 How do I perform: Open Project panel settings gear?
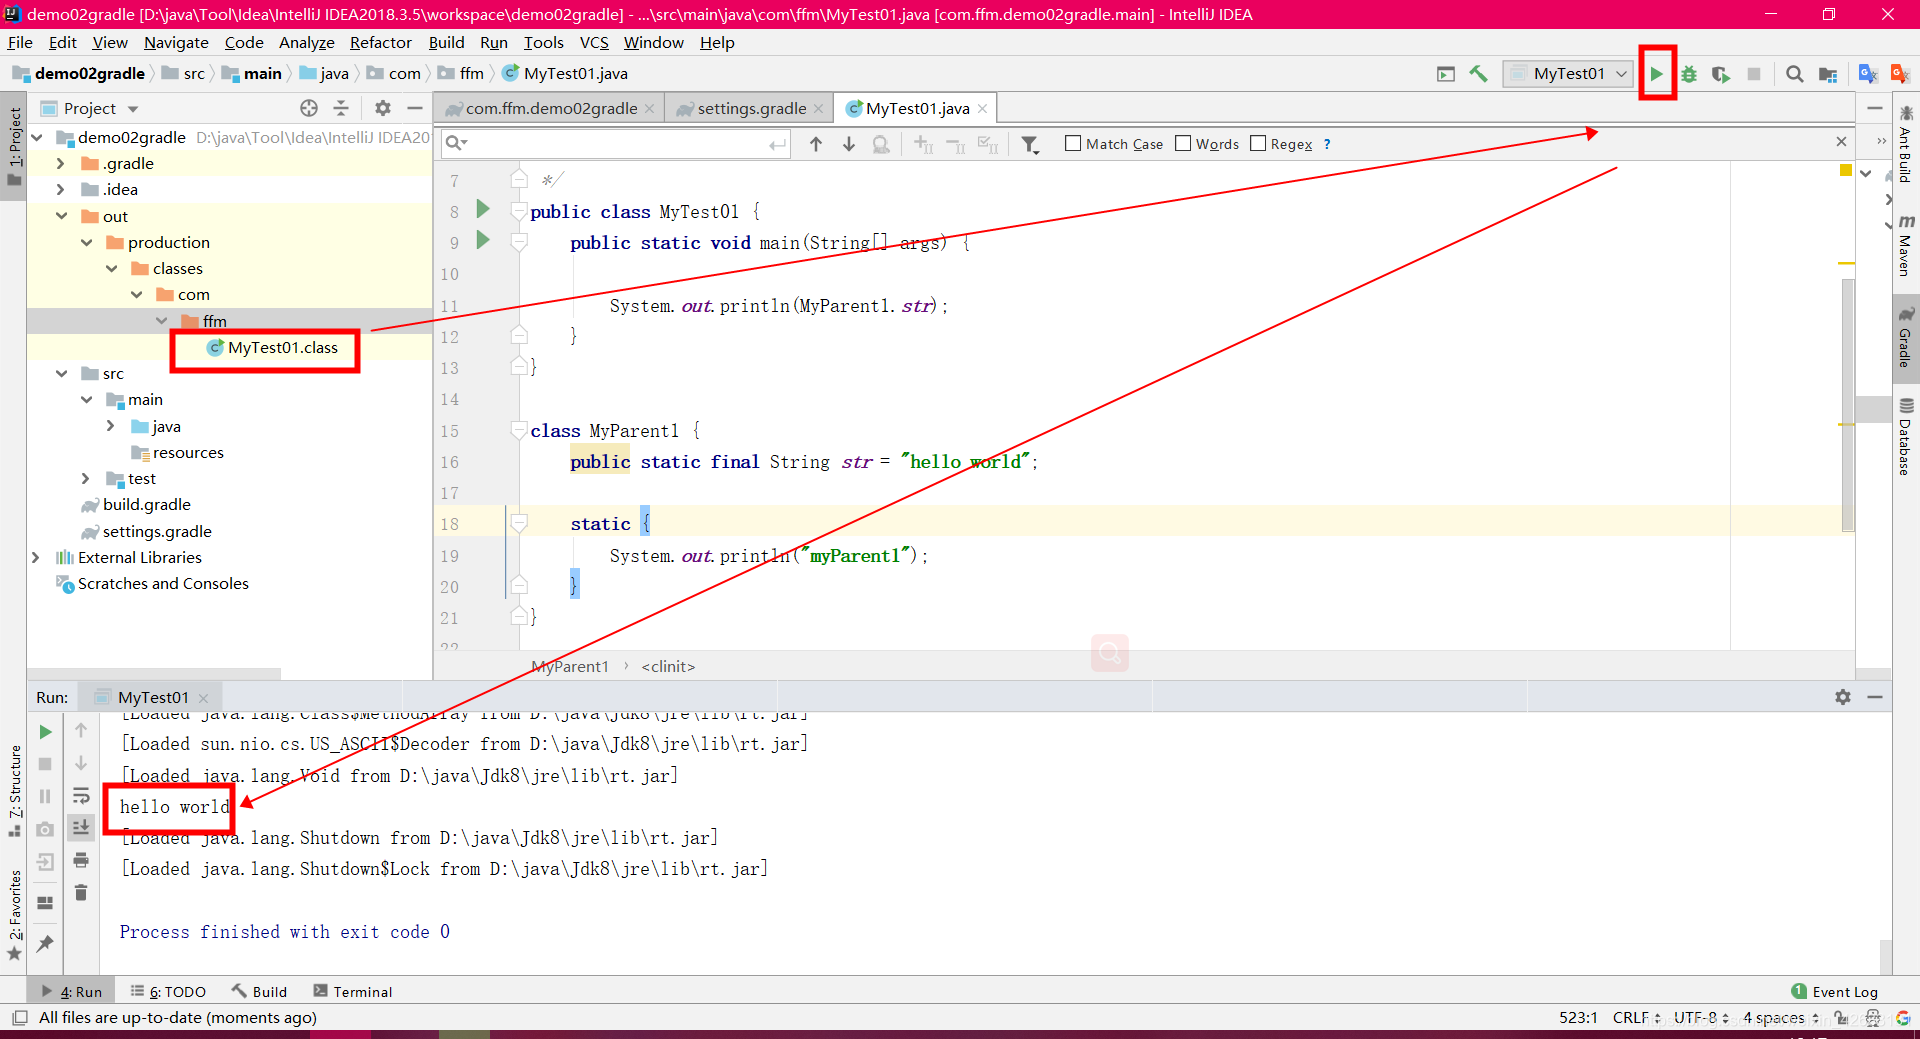[382, 108]
